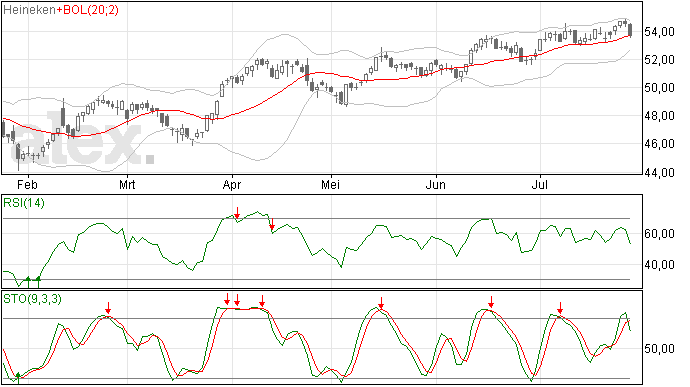Viewport: 690px width, 387px height.
Task: Select the Jul month label
Action: [x=540, y=184]
